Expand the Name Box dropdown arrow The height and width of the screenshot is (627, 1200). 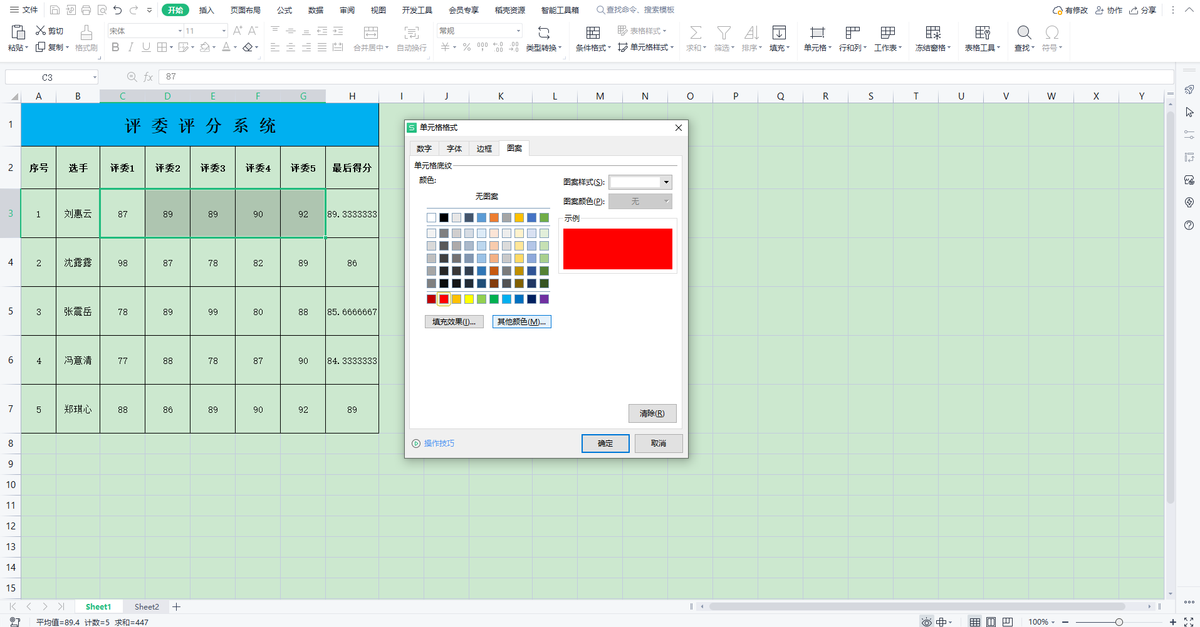95,77
